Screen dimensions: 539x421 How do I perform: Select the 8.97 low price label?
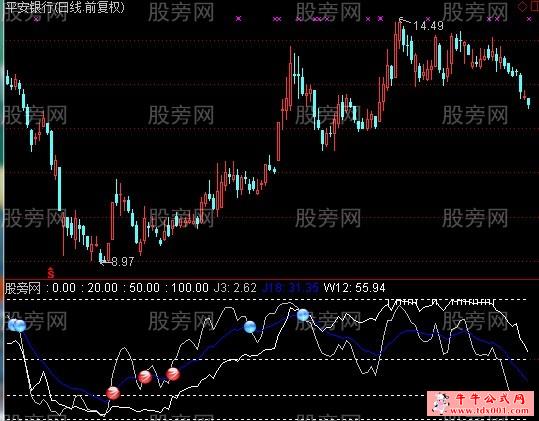point(123,262)
